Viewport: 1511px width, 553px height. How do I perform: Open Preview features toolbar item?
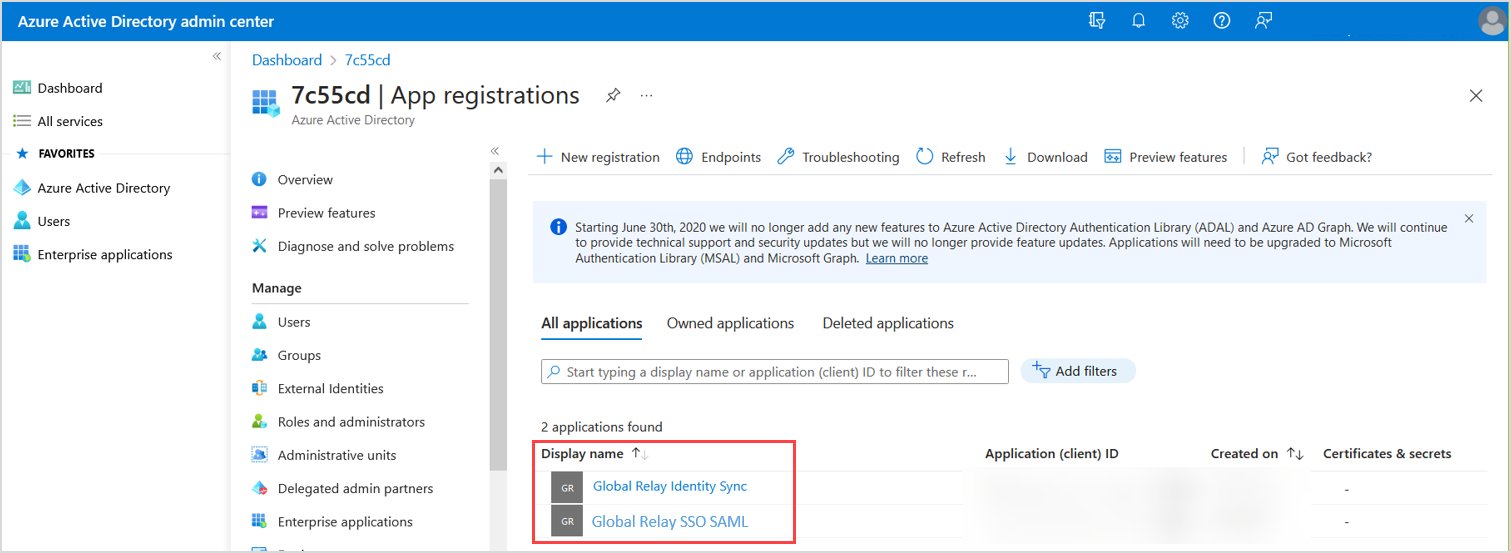(x=1166, y=157)
